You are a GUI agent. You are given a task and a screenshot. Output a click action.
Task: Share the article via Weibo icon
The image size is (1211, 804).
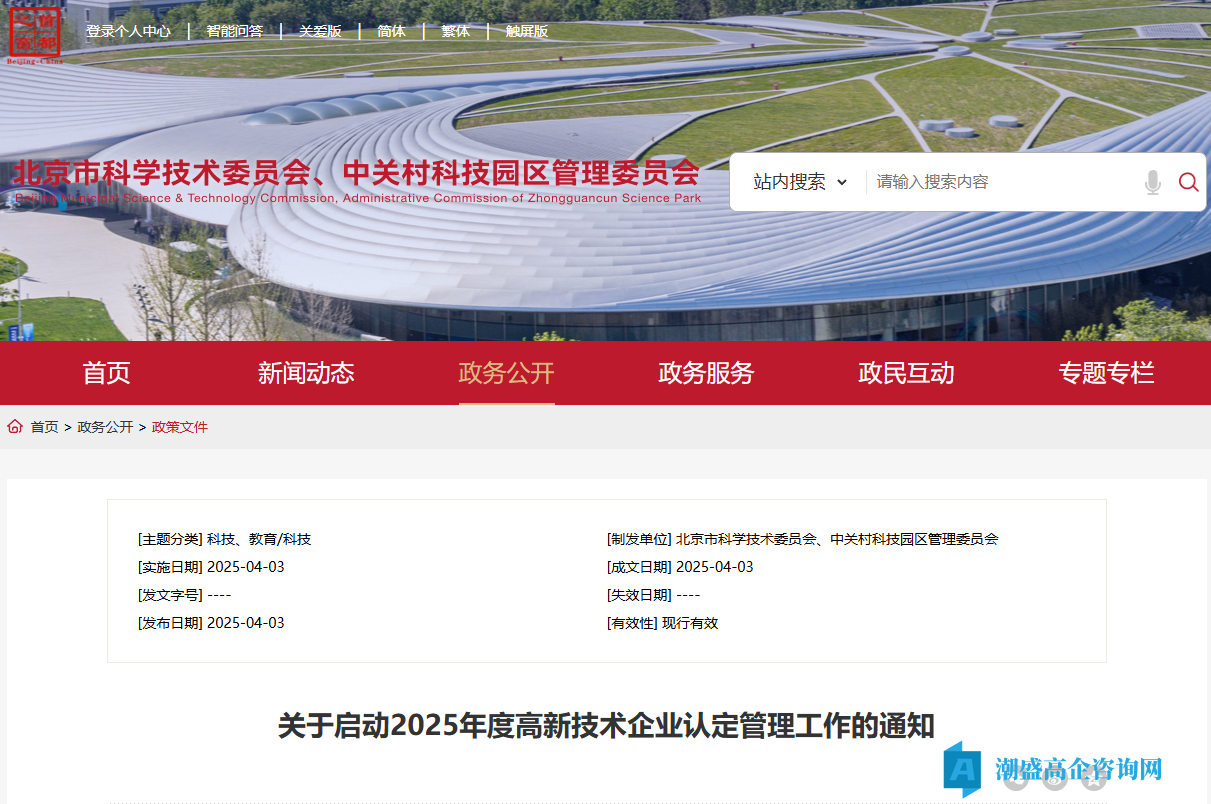tap(1054, 779)
